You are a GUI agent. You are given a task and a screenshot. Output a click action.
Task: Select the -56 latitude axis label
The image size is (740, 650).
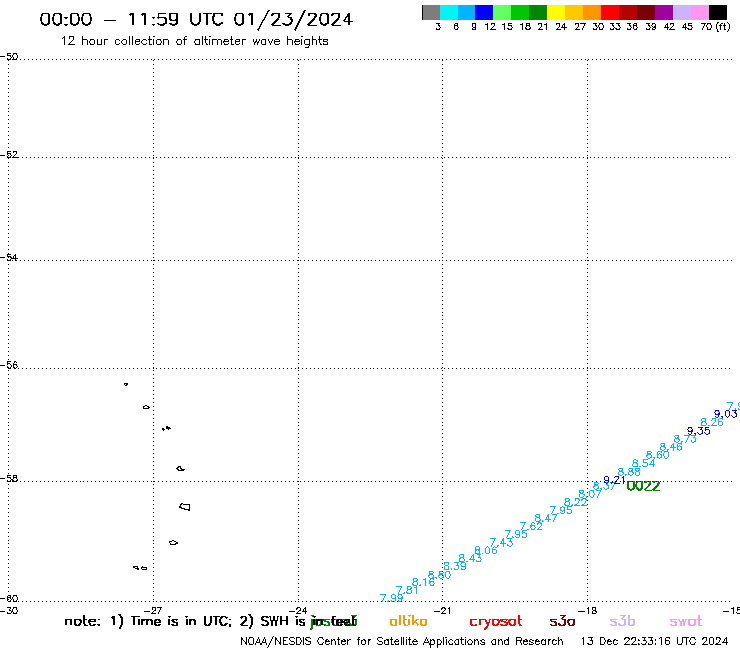pyautogui.click(x=9, y=365)
